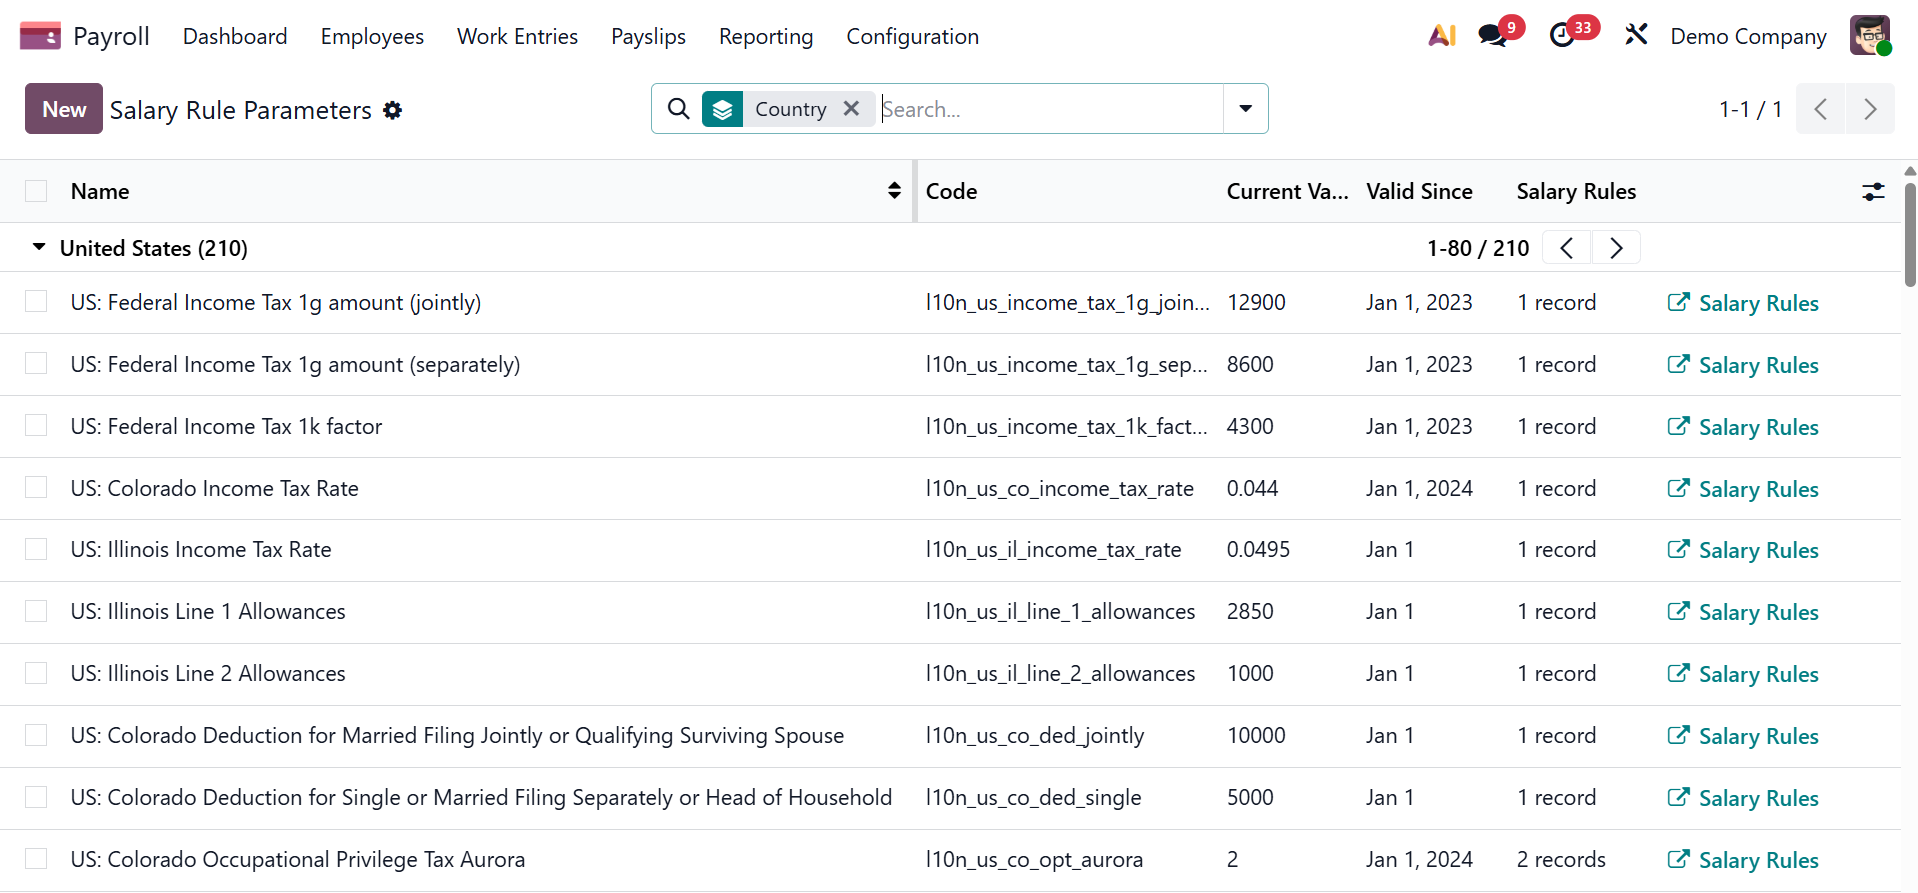Open the messages chat icon
This screenshot has width=1918, height=893.
(x=1493, y=36)
